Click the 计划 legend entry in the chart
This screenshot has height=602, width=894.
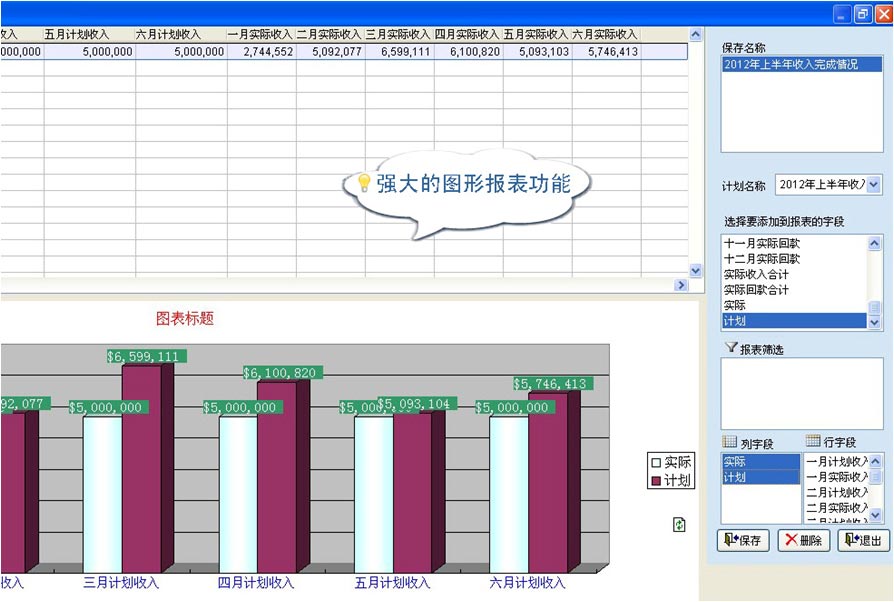[x=670, y=481]
